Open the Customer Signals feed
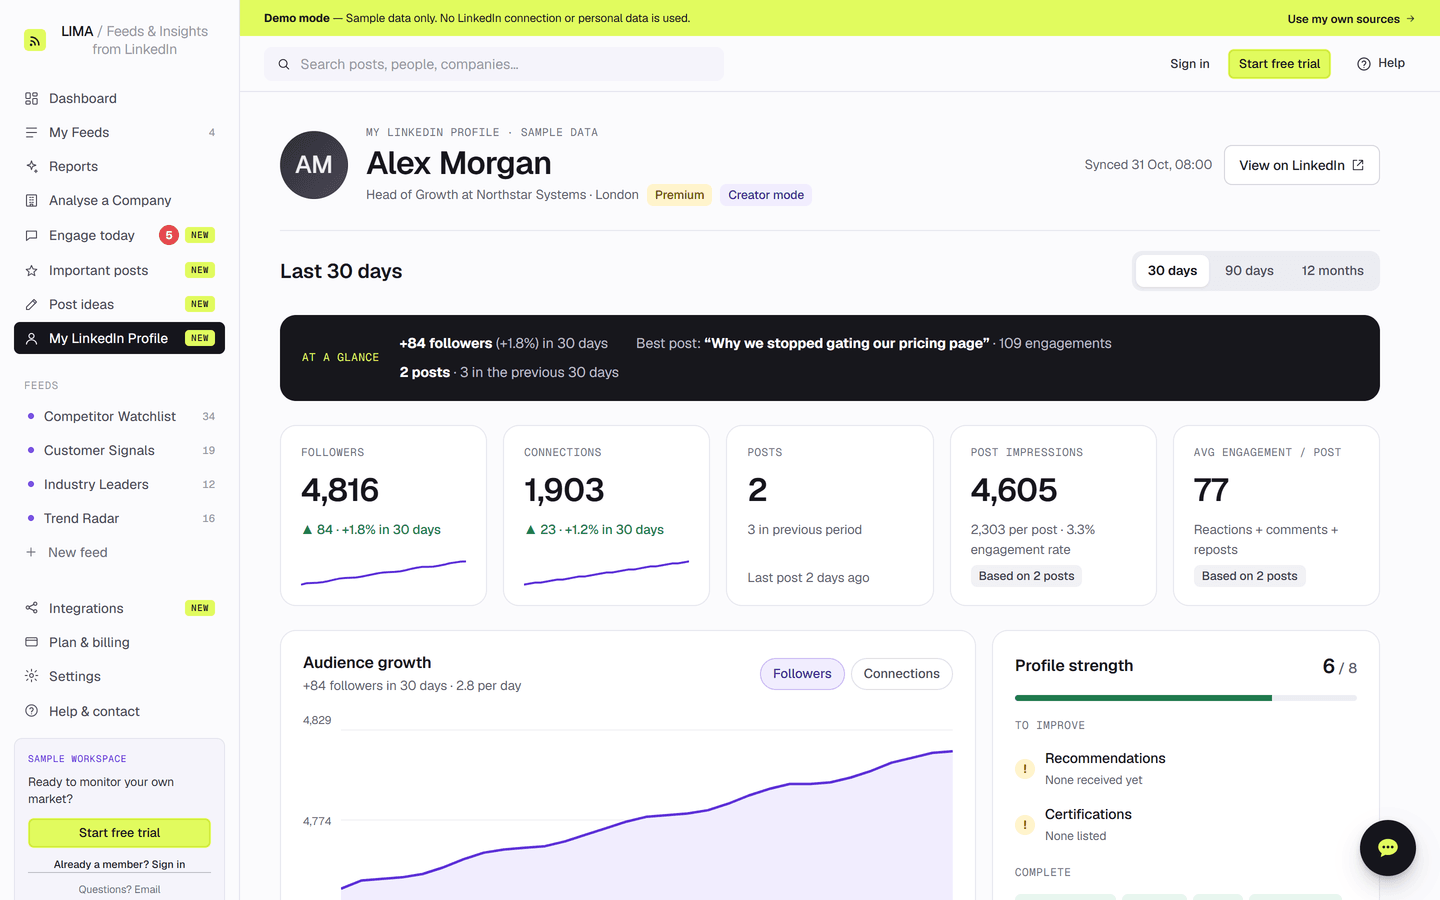 tap(119, 450)
